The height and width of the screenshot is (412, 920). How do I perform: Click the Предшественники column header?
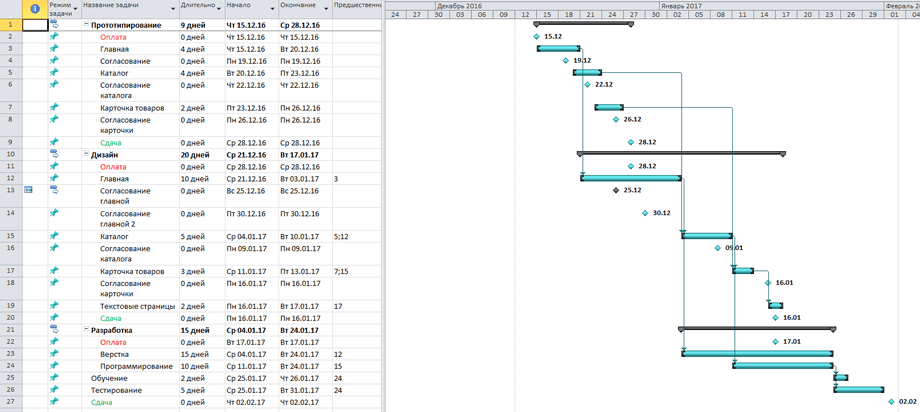pyautogui.click(x=357, y=9)
